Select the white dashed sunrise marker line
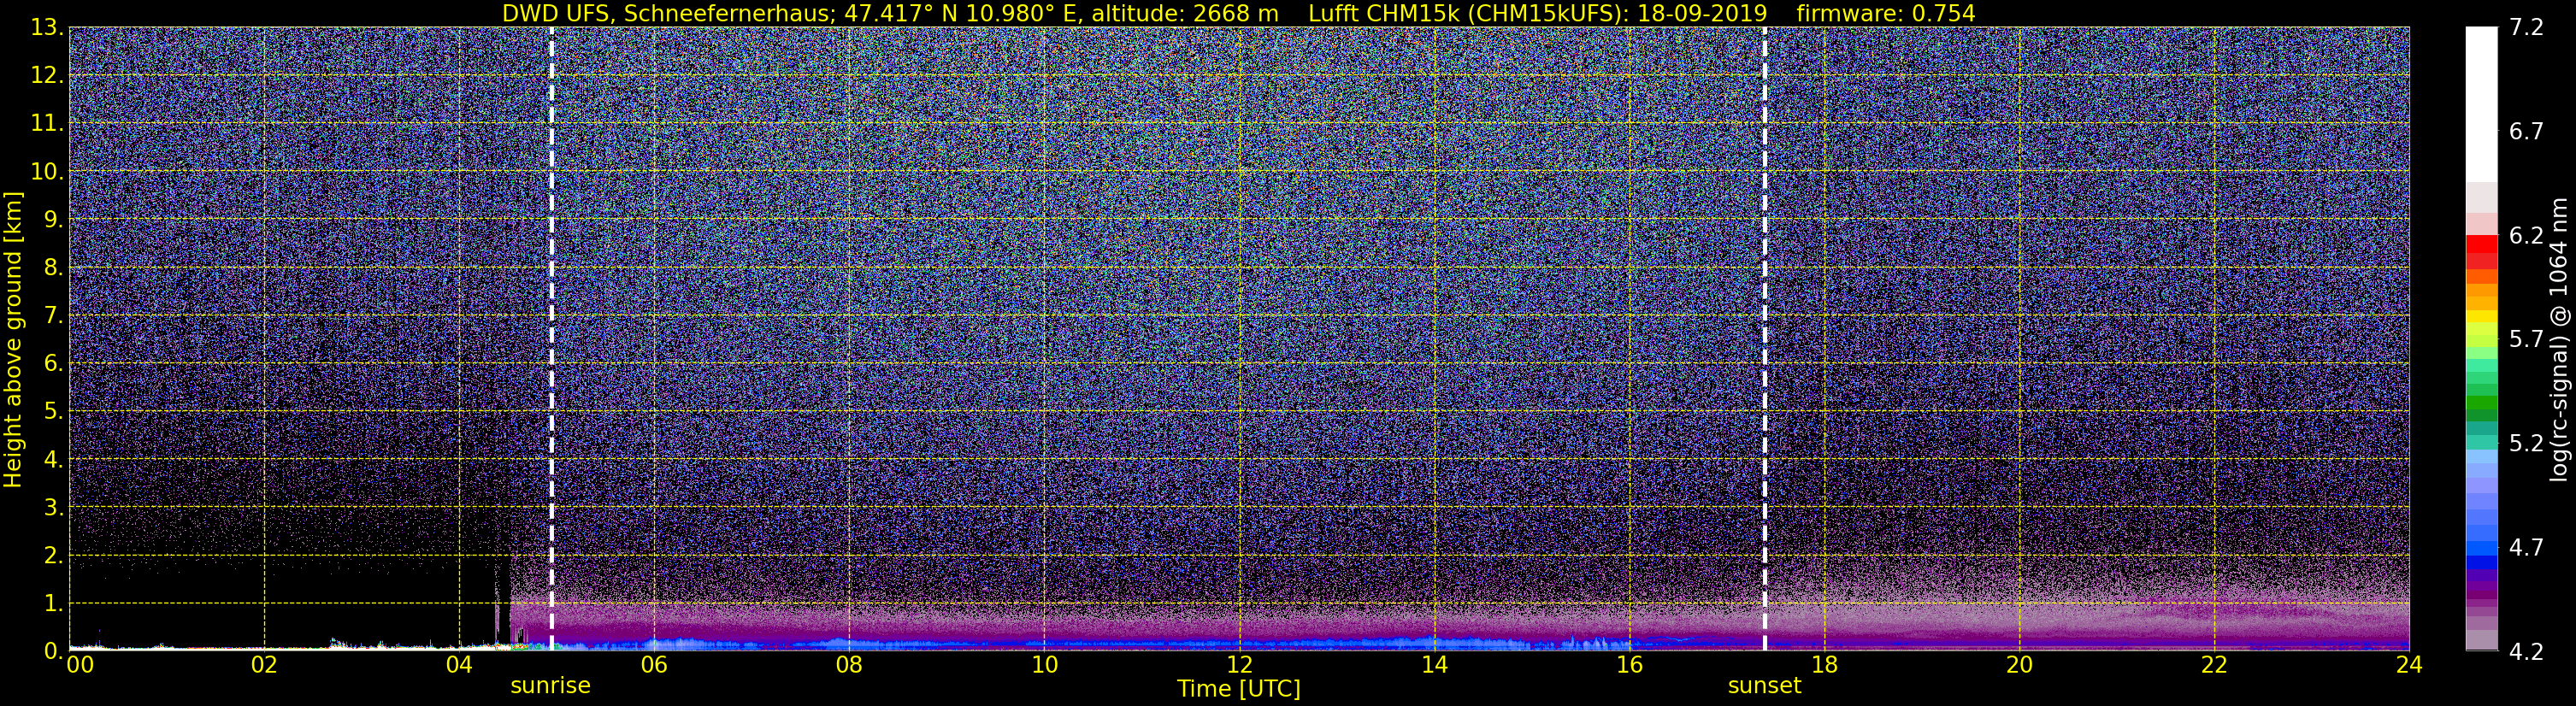The image size is (2576, 706). pyautogui.click(x=551, y=339)
